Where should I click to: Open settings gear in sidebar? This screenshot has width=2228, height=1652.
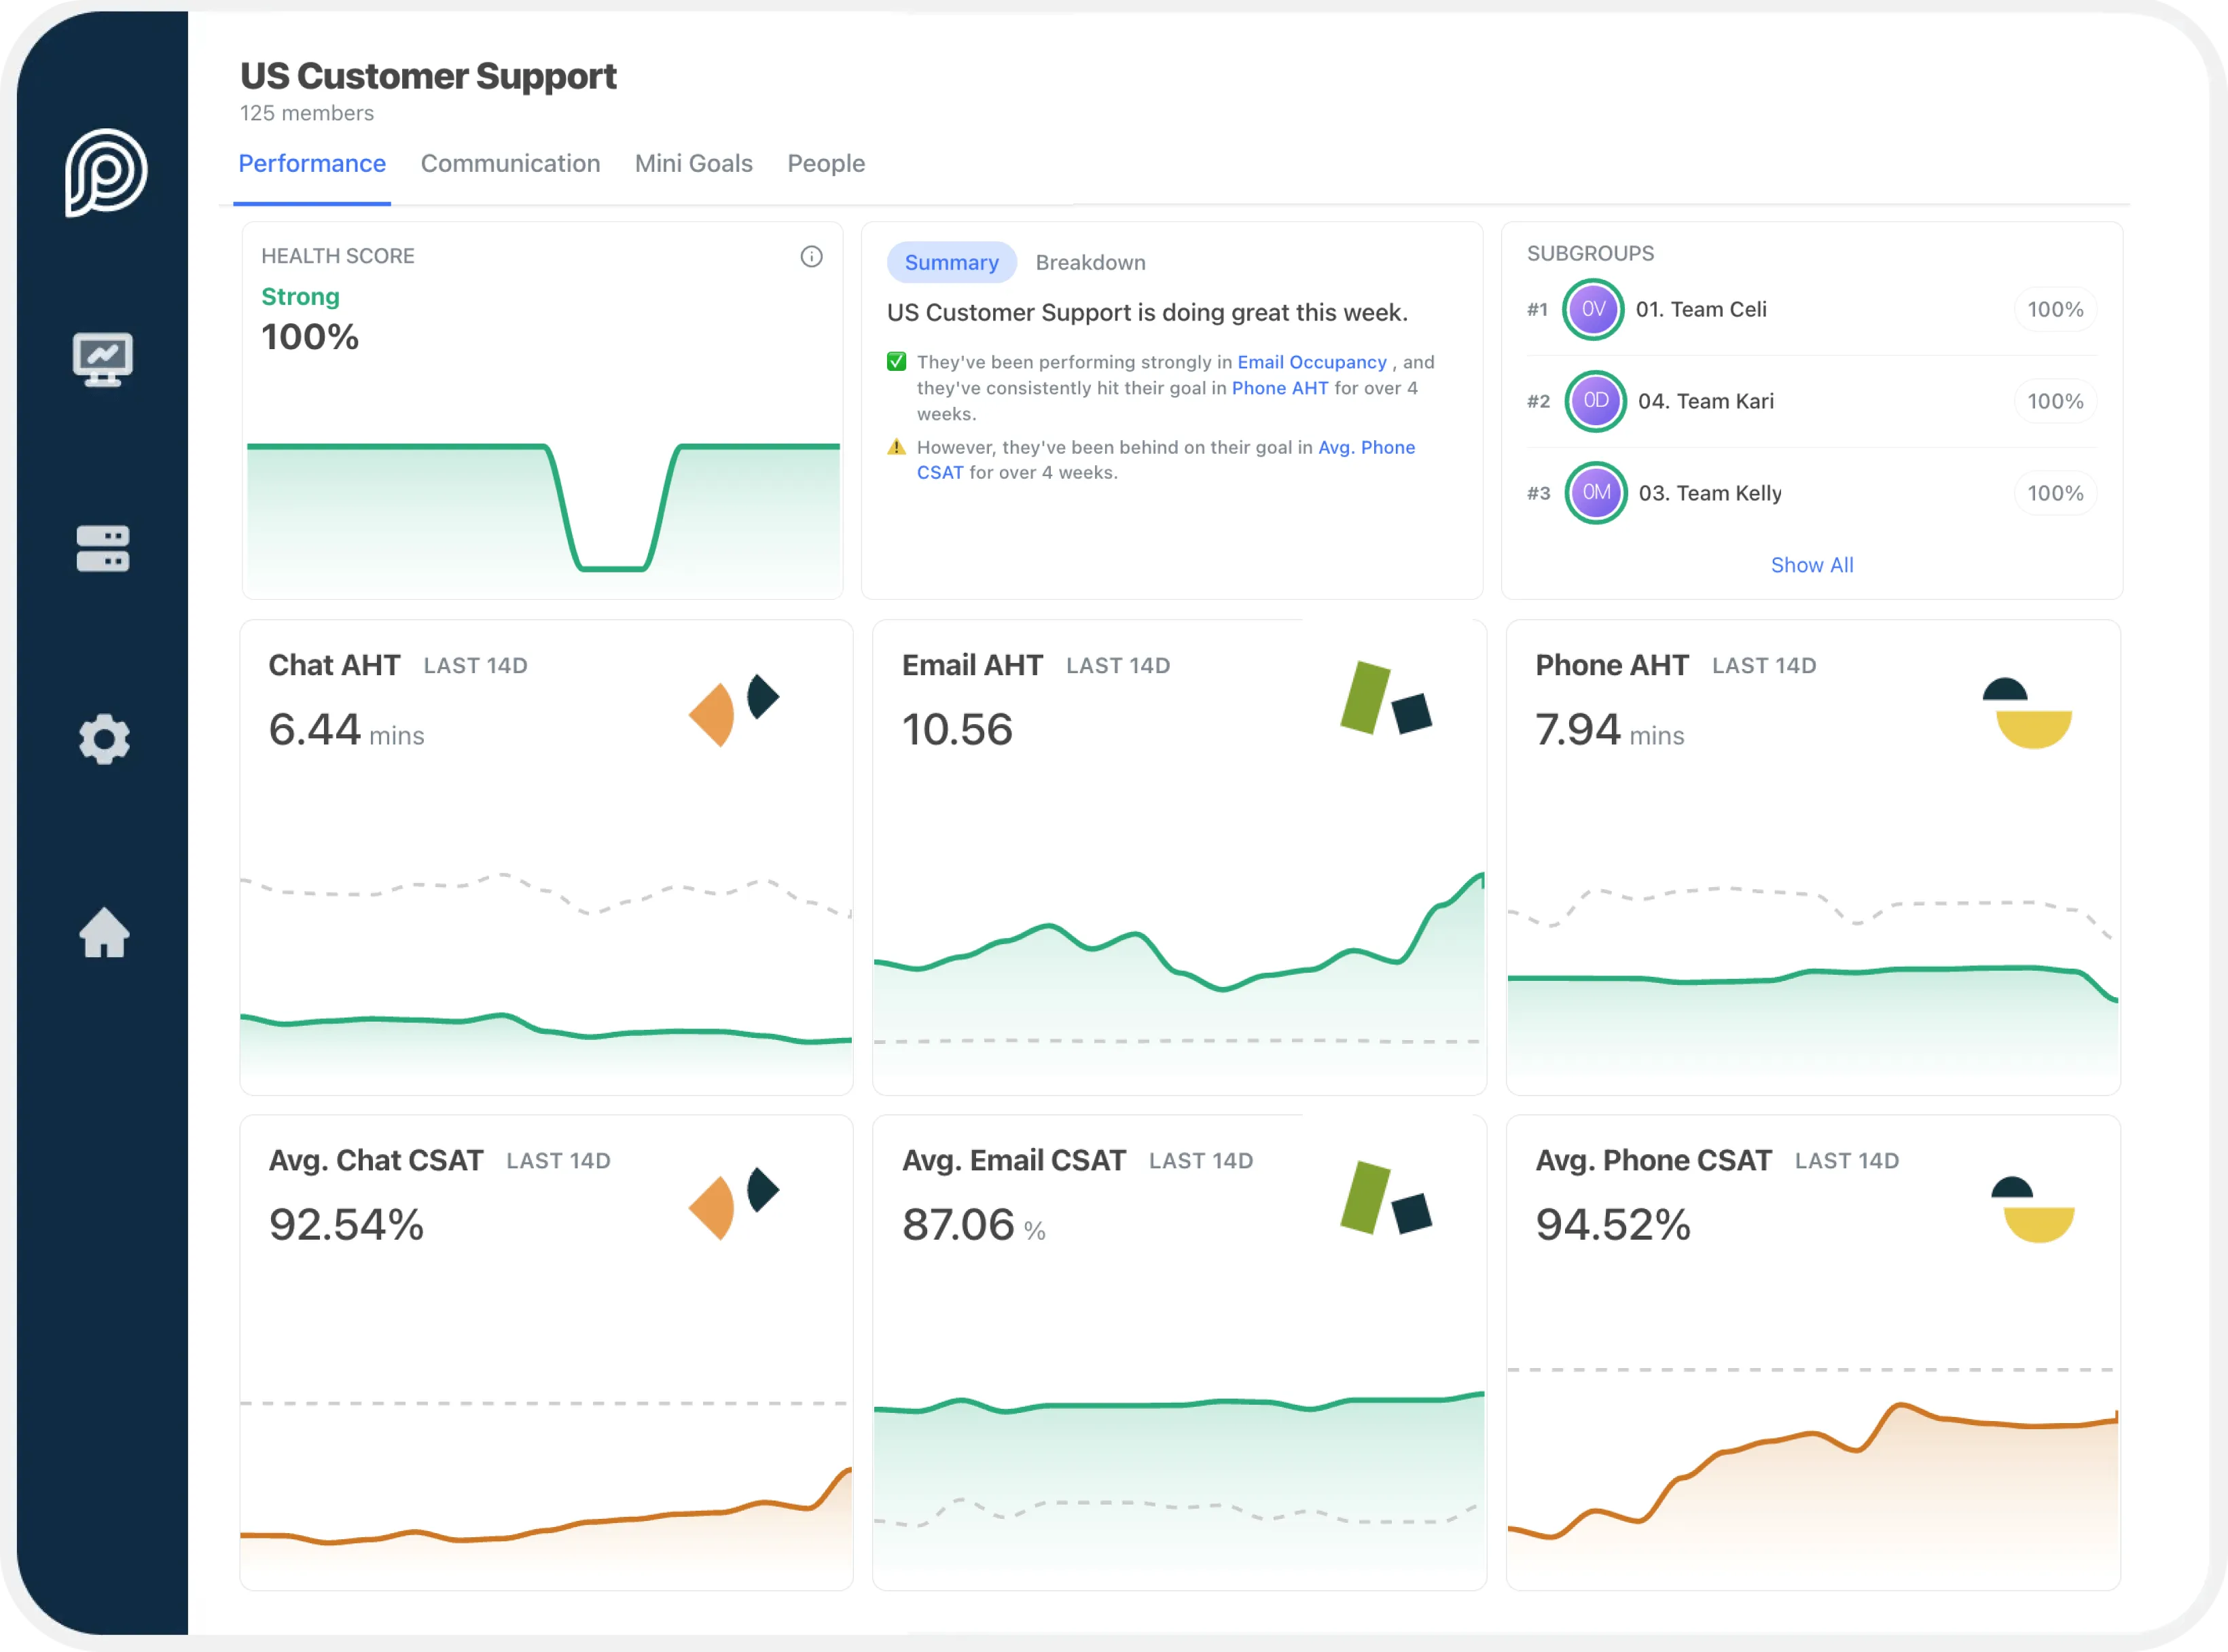point(104,740)
